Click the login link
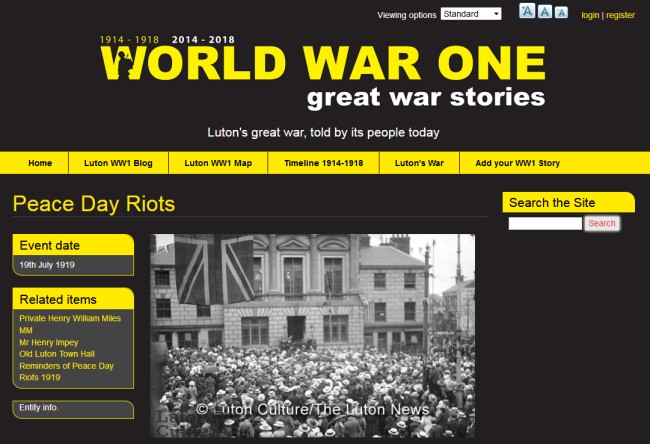This screenshot has width=650, height=444. tap(590, 15)
